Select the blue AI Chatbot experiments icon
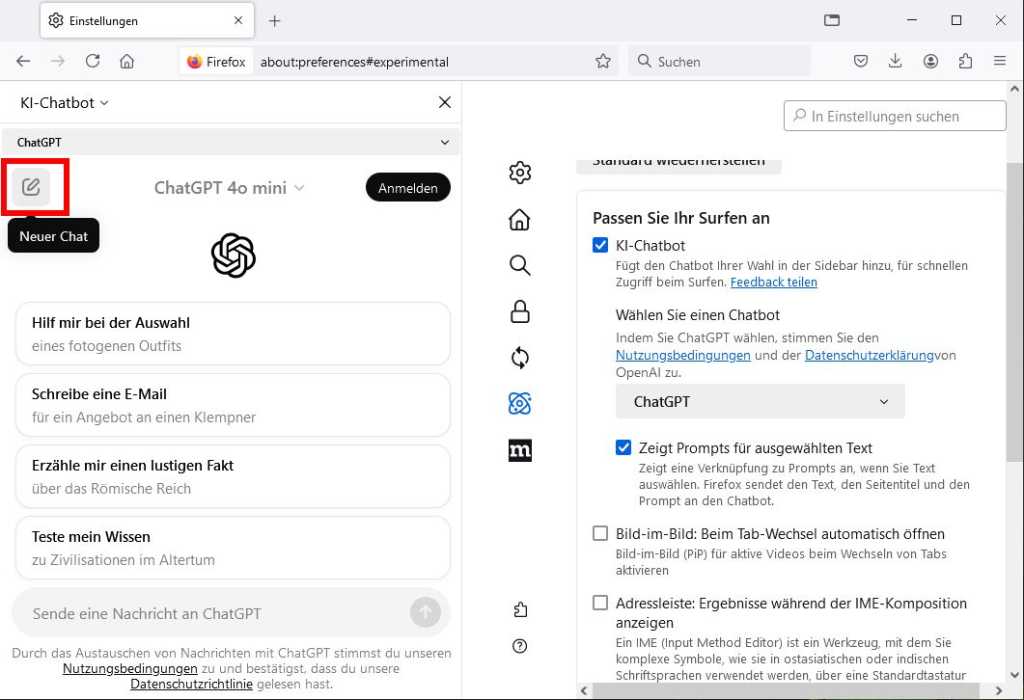The image size is (1024, 700). pos(519,403)
